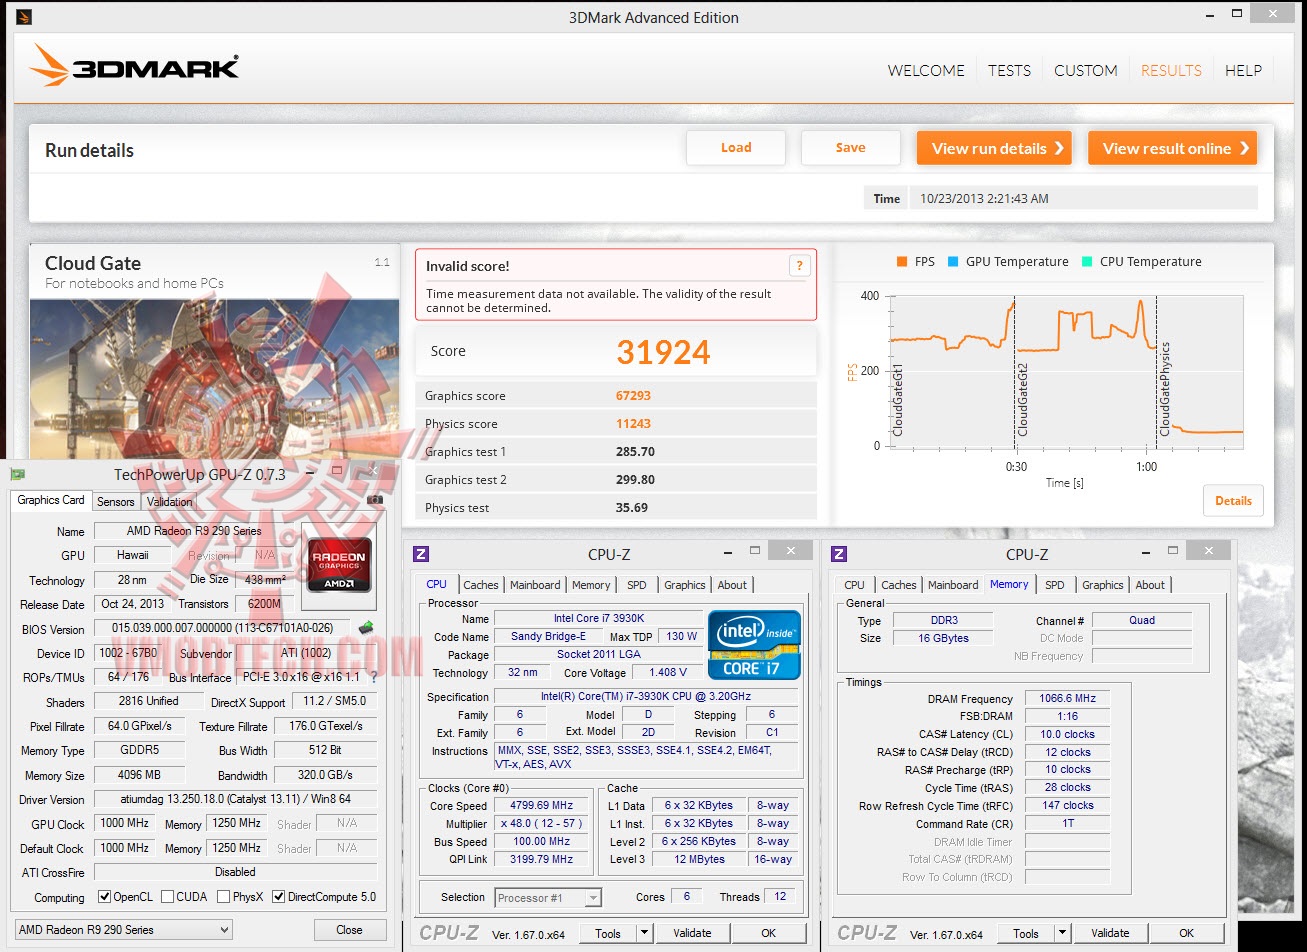Viewport: 1307px width, 952px height.
Task: Click the Physics score value 11243
Action: (x=633, y=424)
